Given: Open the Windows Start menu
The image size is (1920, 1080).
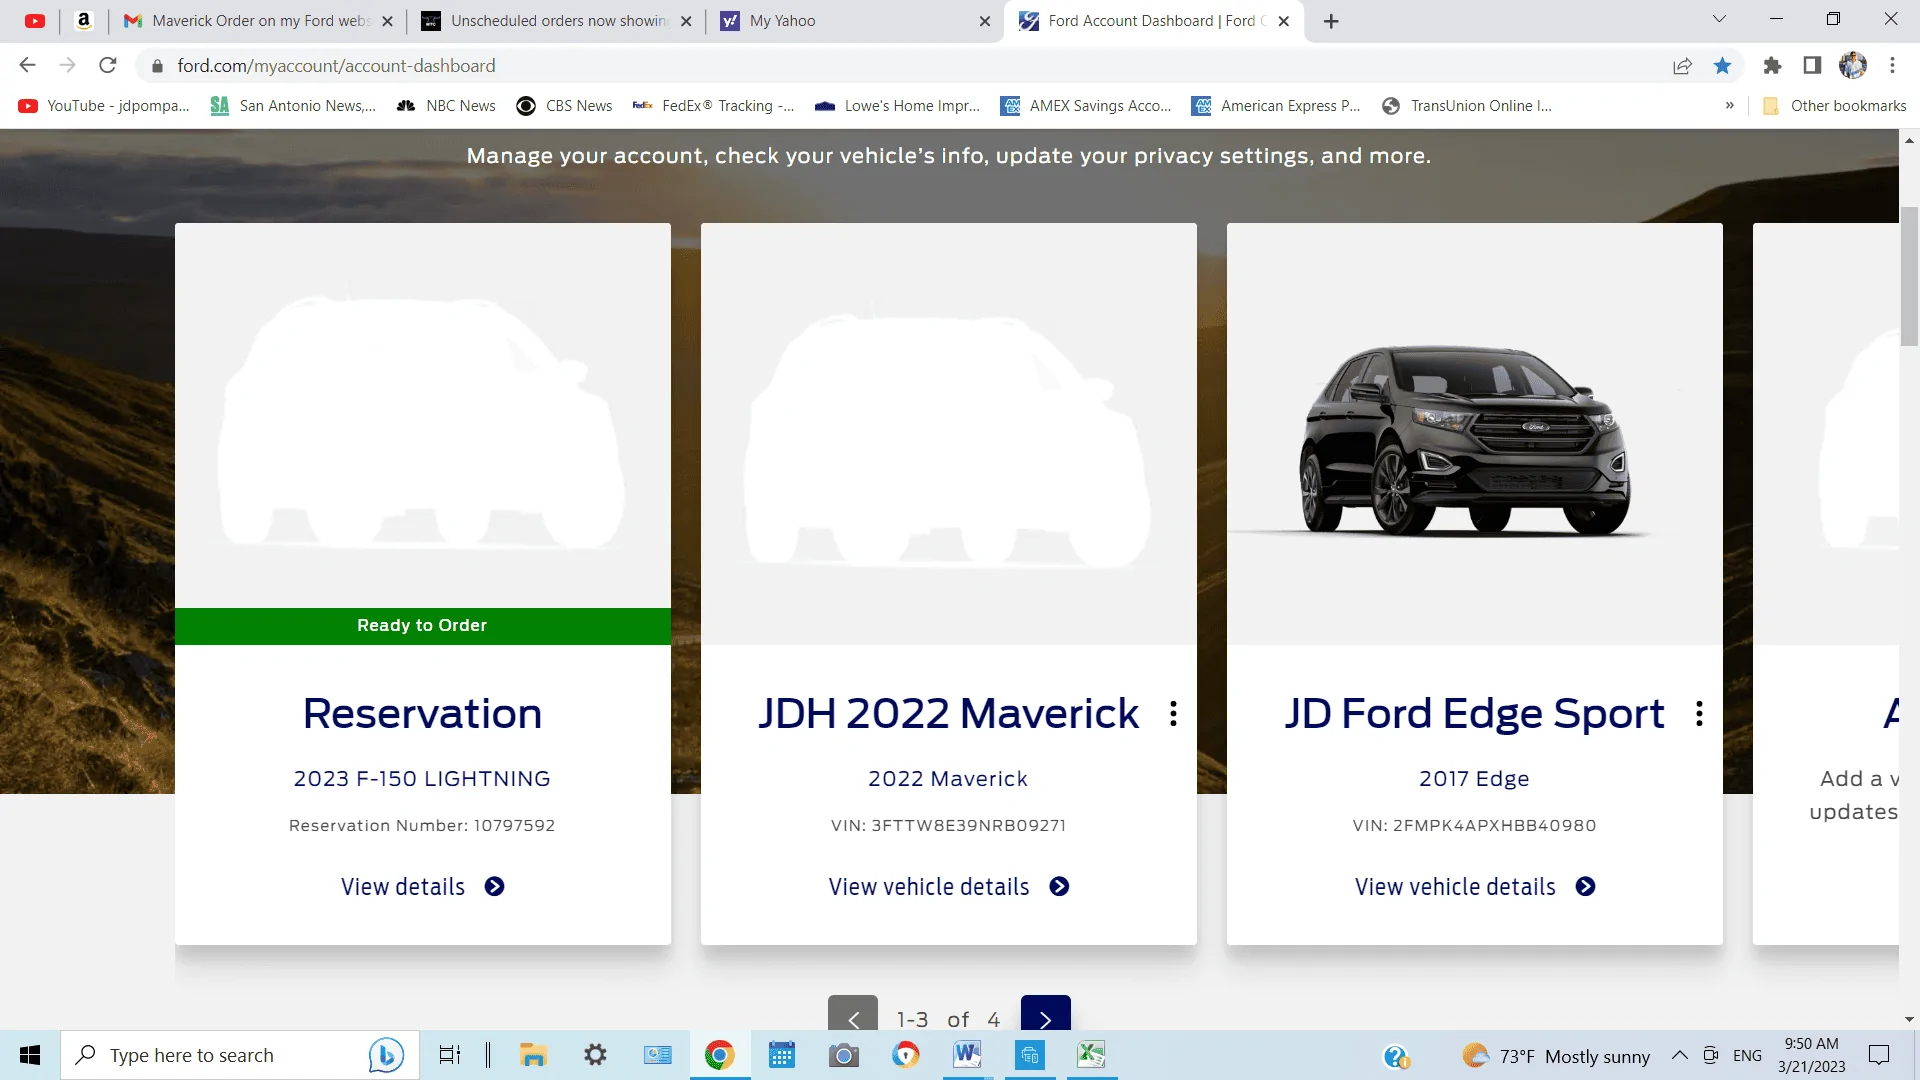Looking at the screenshot, I should point(30,1055).
